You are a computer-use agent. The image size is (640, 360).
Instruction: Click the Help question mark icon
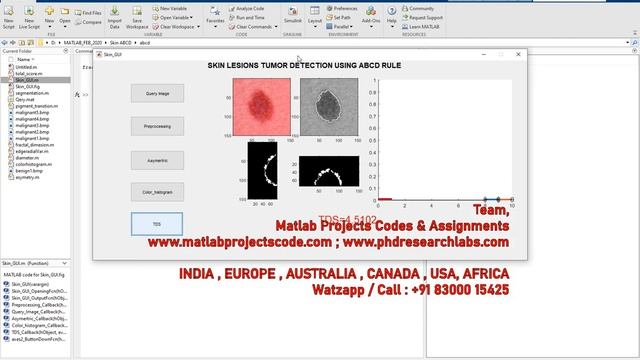(391, 11)
